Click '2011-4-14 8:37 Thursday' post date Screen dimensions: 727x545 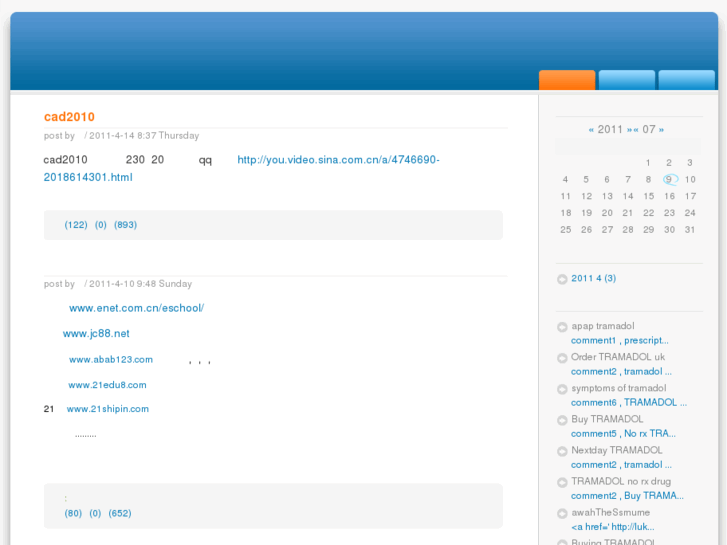point(144,136)
